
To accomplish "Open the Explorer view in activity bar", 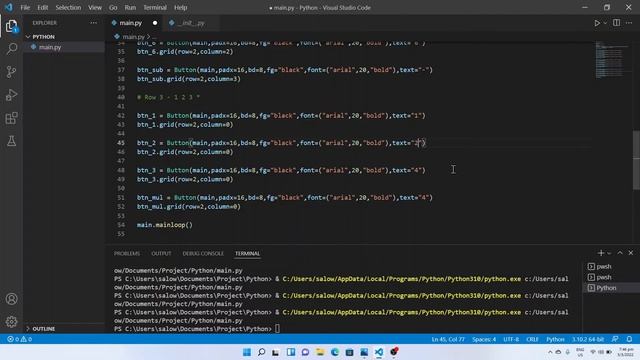I will click(11, 26).
